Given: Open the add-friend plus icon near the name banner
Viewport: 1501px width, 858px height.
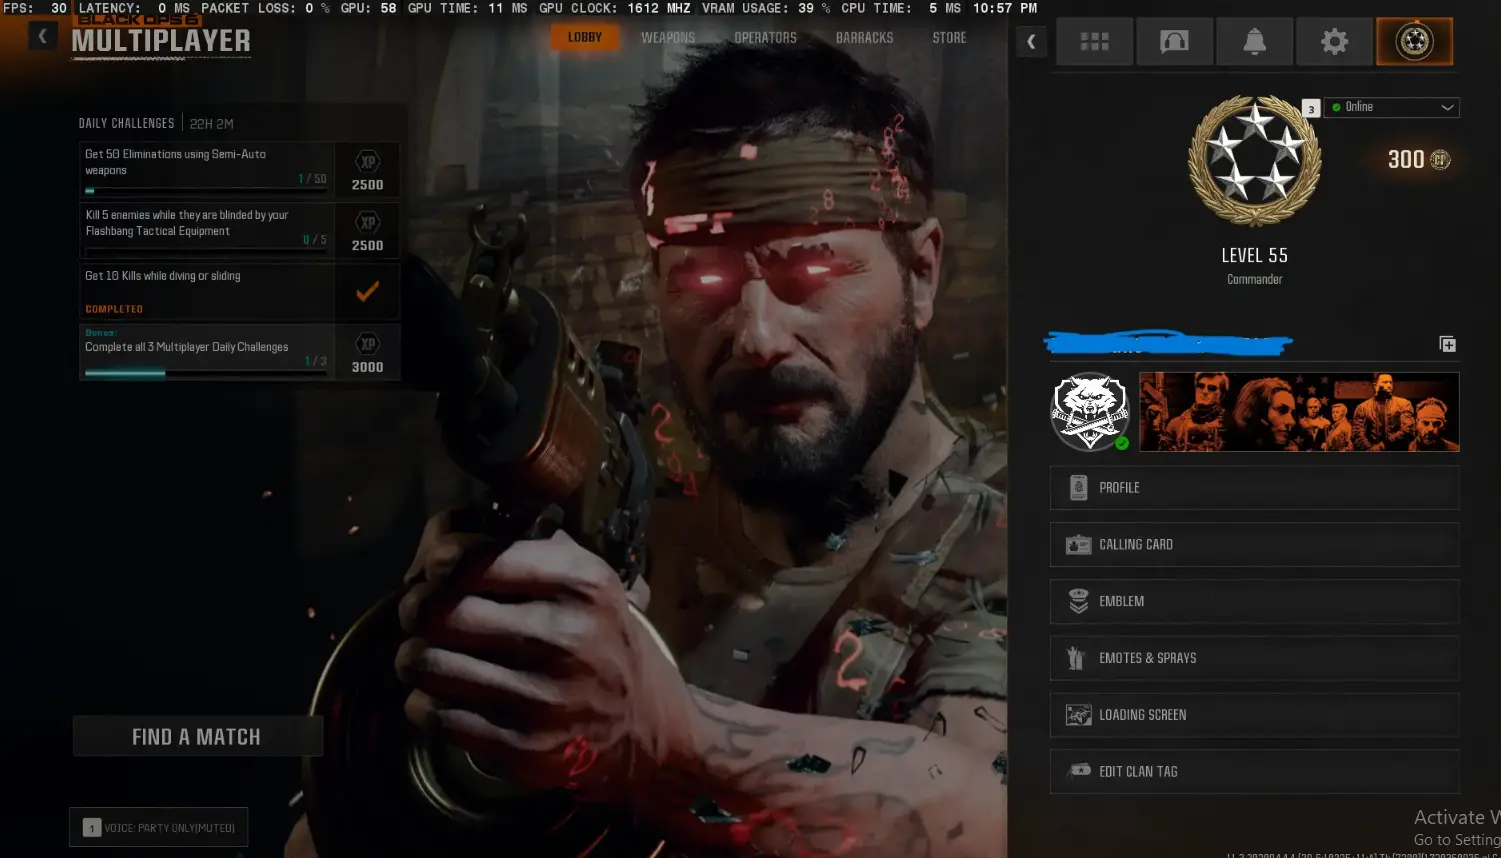Looking at the screenshot, I should (1447, 344).
